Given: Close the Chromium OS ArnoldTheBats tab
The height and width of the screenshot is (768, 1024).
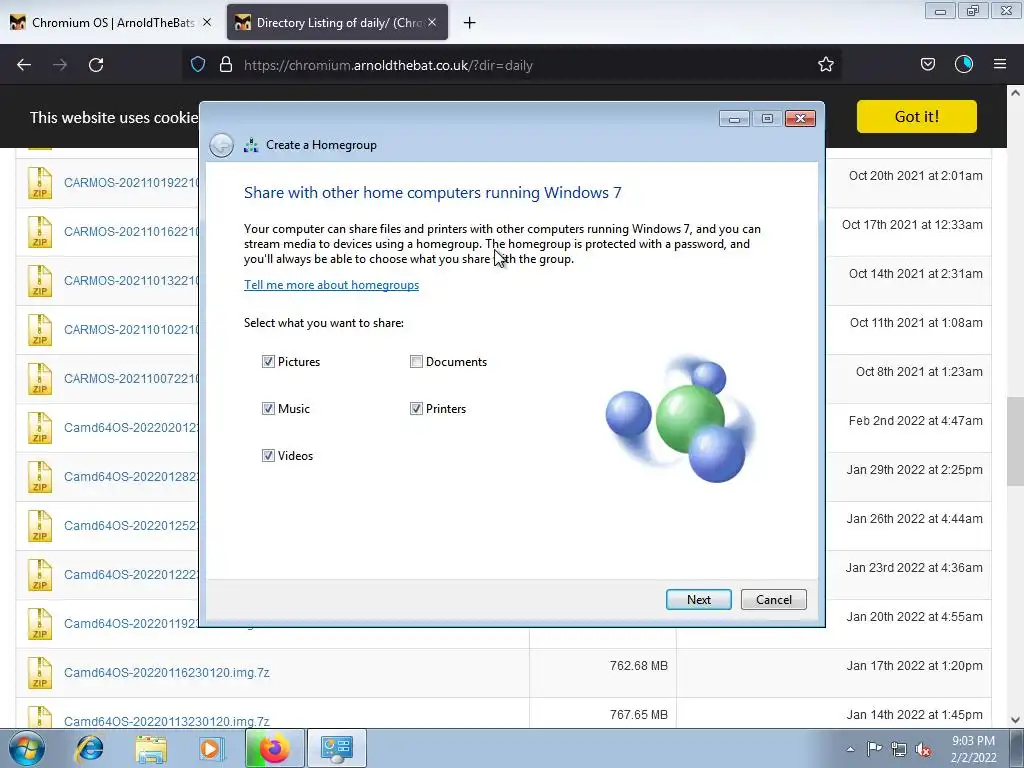Looking at the screenshot, I should tap(207, 22).
